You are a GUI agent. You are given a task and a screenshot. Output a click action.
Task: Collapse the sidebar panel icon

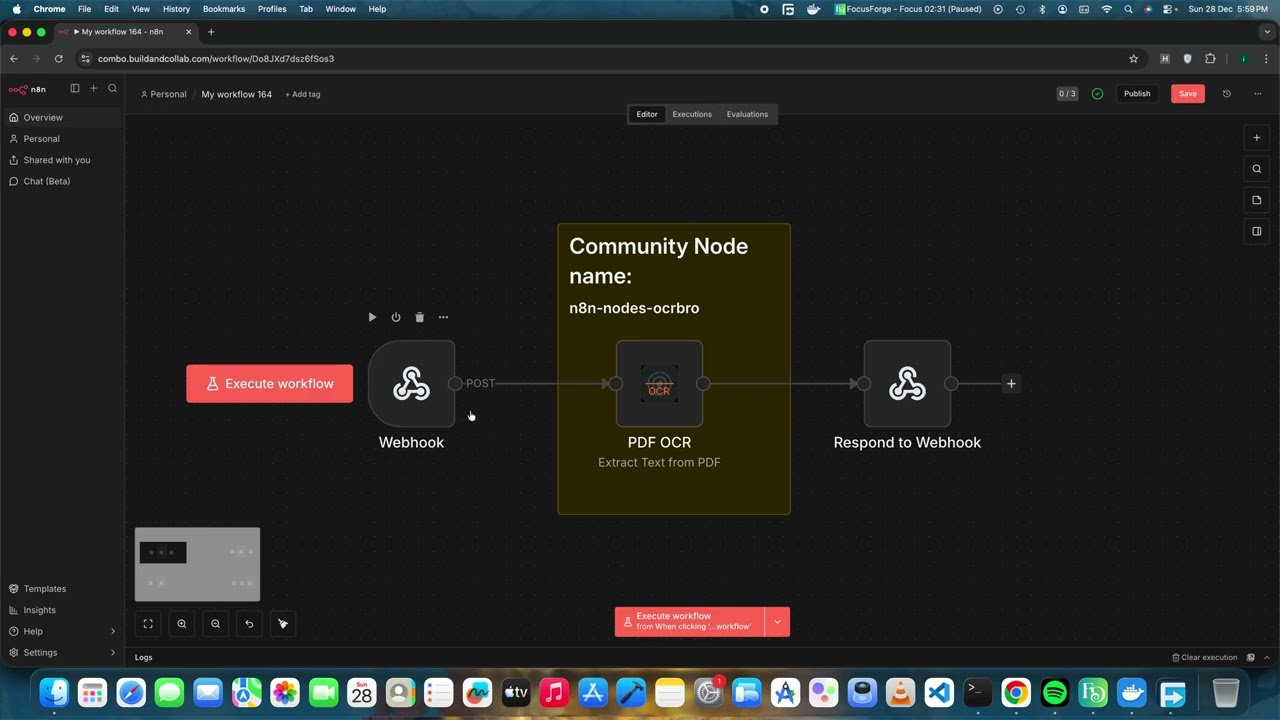click(74, 88)
